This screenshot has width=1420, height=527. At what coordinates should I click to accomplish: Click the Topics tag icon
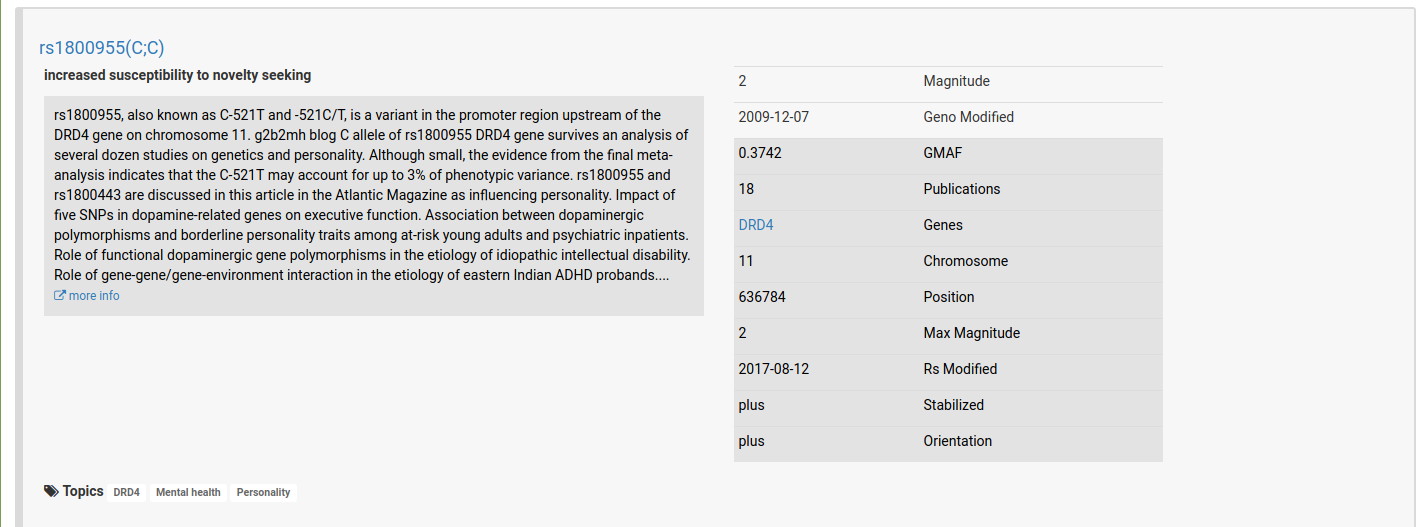pos(51,491)
